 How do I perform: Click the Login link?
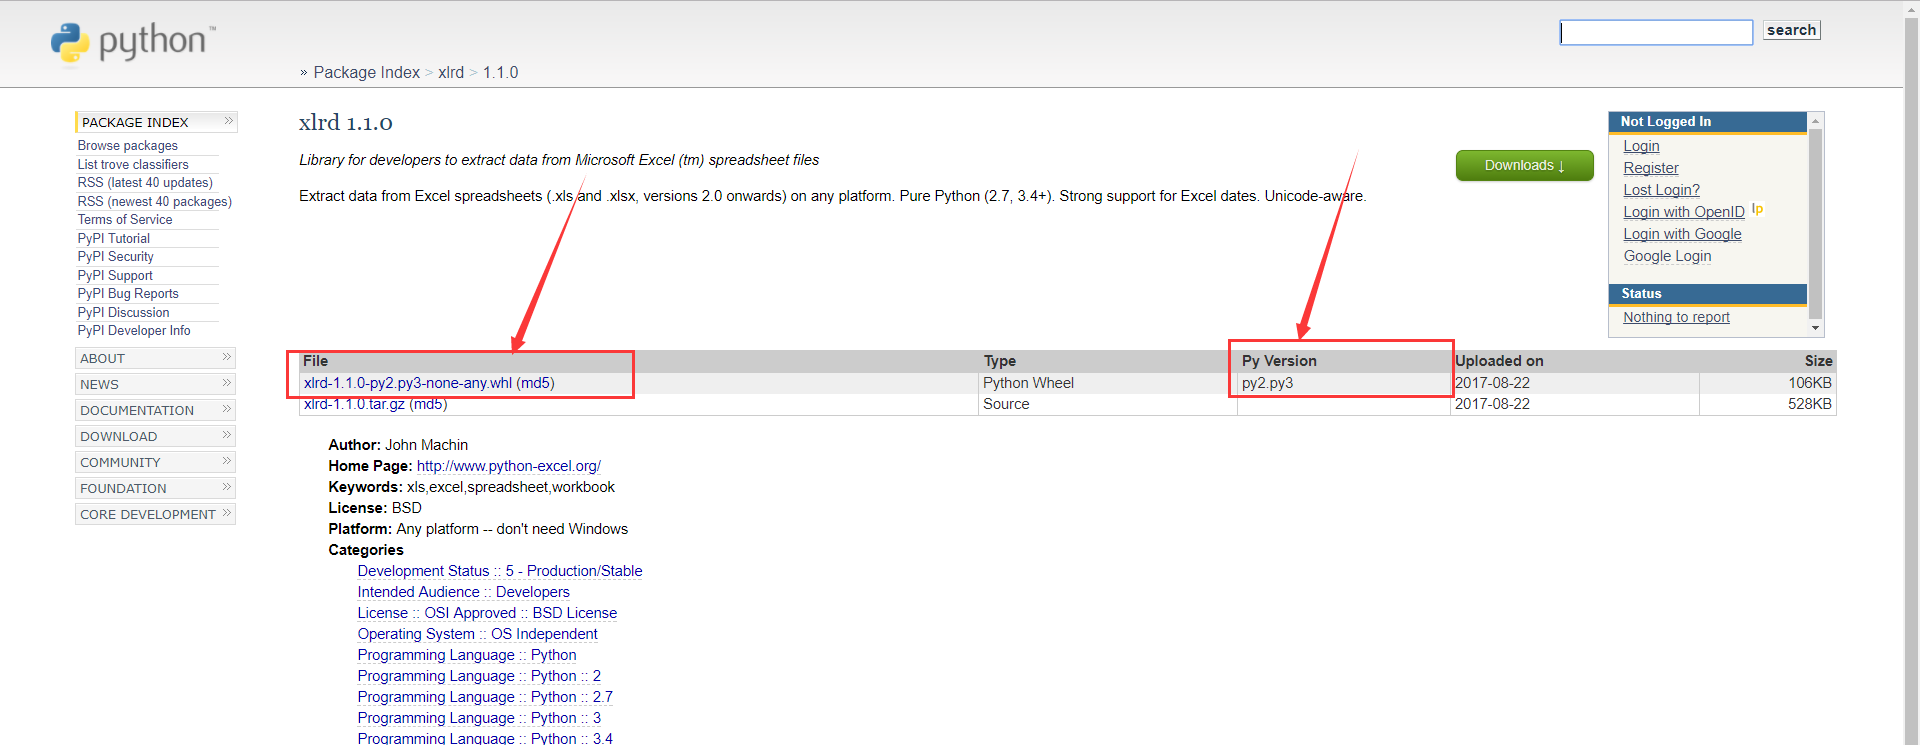click(x=1641, y=146)
